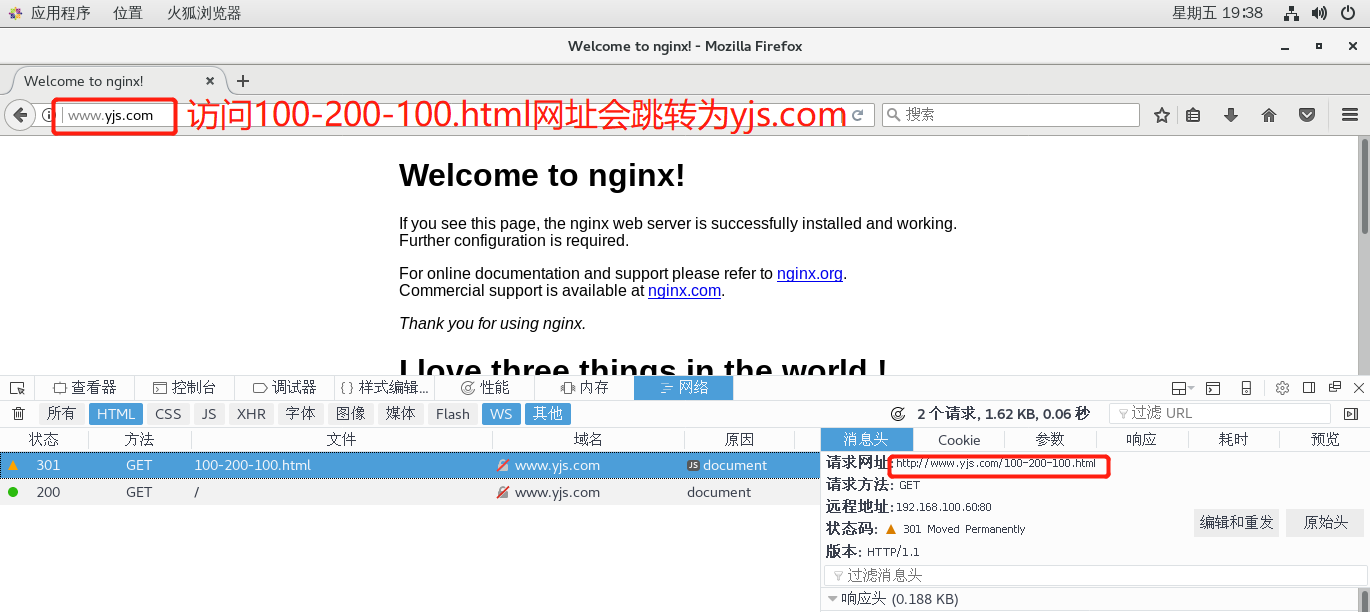1370x612 pixels.
Task: Dock devtools to side icon
Action: click(x=1309, y=388)
